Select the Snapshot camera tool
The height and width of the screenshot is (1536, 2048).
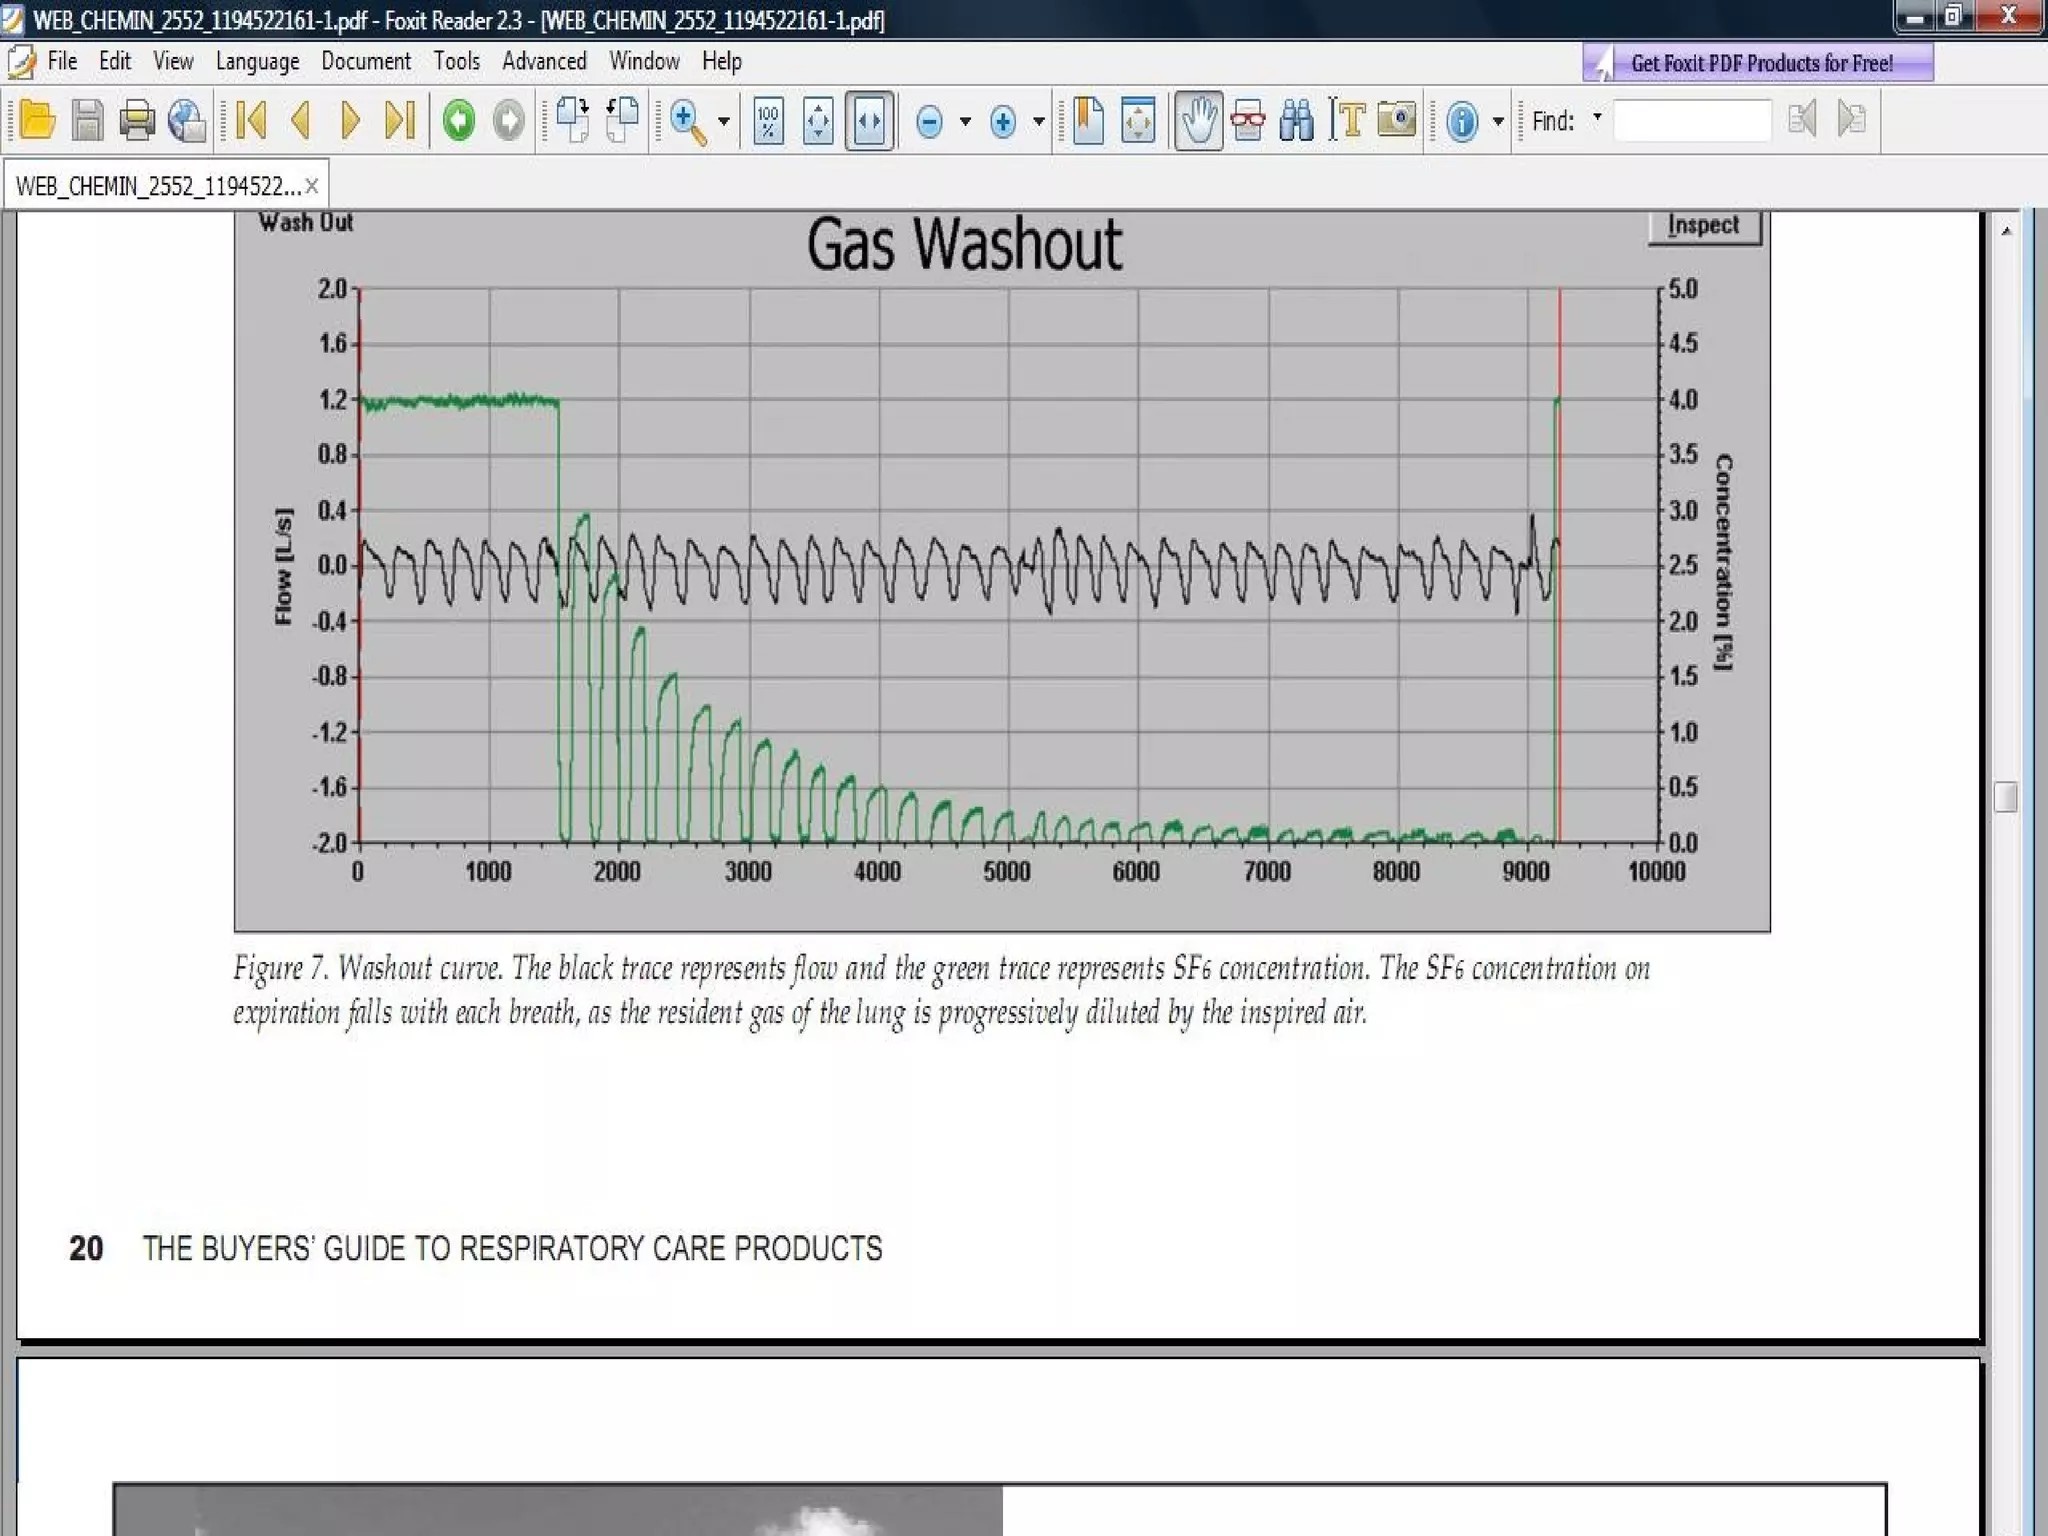point(1397,121)
